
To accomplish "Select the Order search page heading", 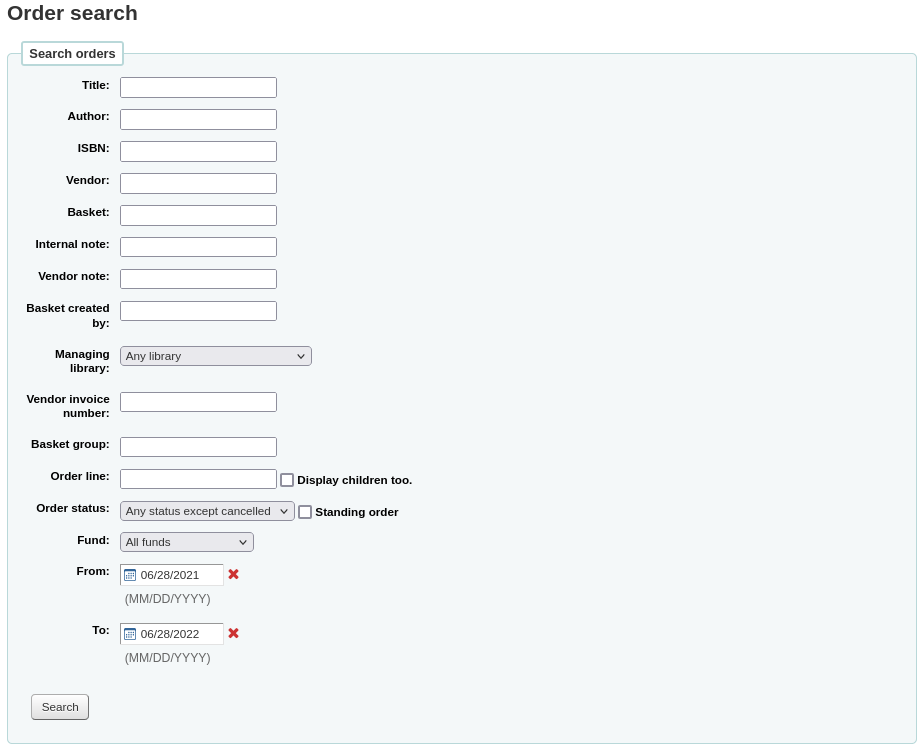I will point(71,13).
